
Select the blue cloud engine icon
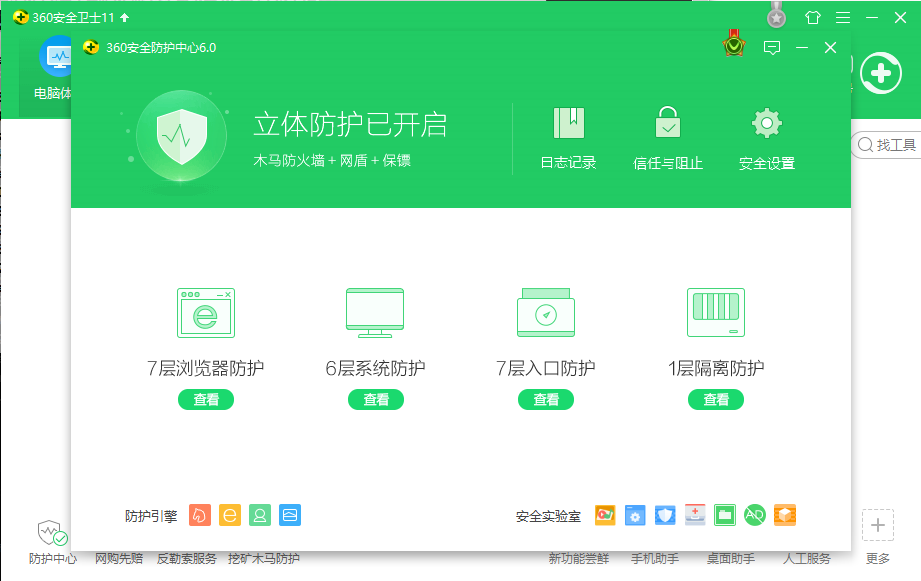[x=290, y=515]
